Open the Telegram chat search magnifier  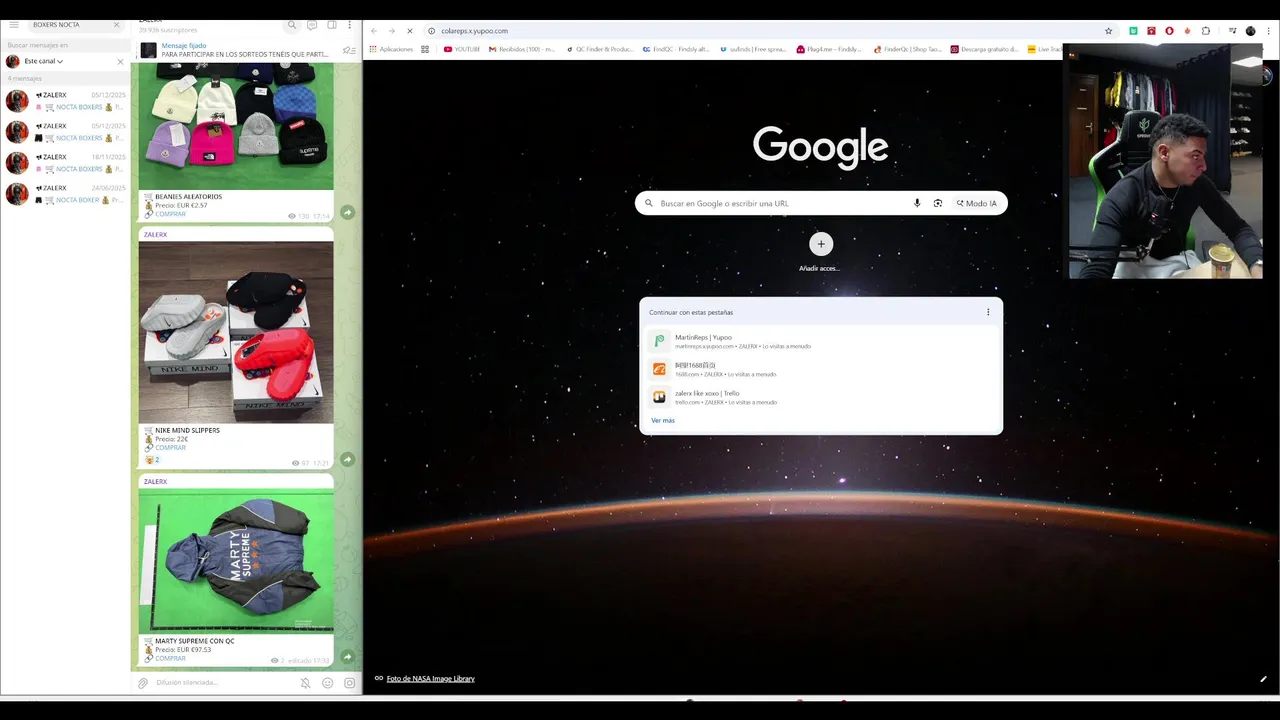pos(292,25)
